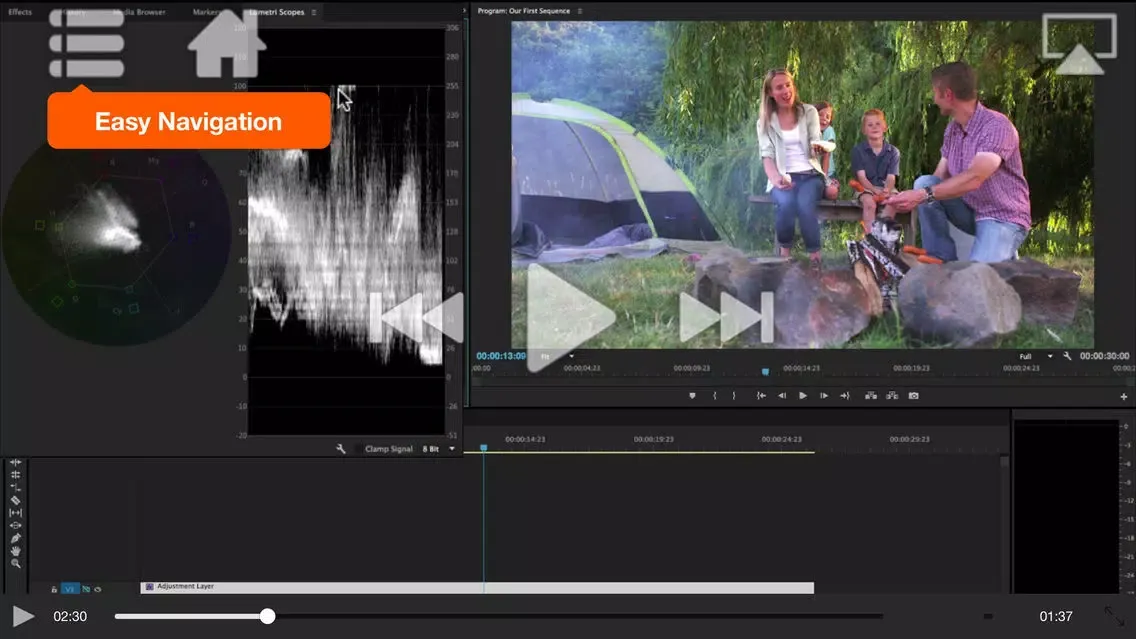Open the Lumetri Scopes panel menu
The height and width of the screenshot is (639, 1136).
click(x=314, y=12)
